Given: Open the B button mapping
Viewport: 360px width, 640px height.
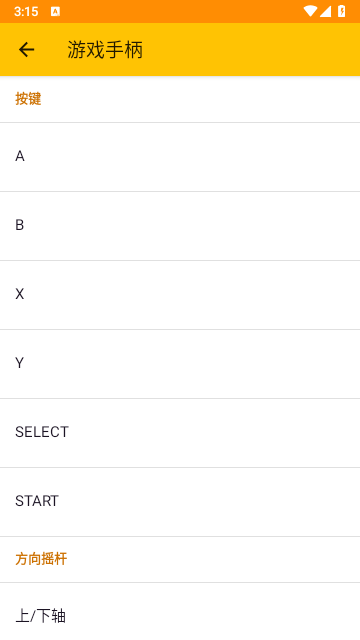Looking at the screenshot, I should click(x=180, y=226).
